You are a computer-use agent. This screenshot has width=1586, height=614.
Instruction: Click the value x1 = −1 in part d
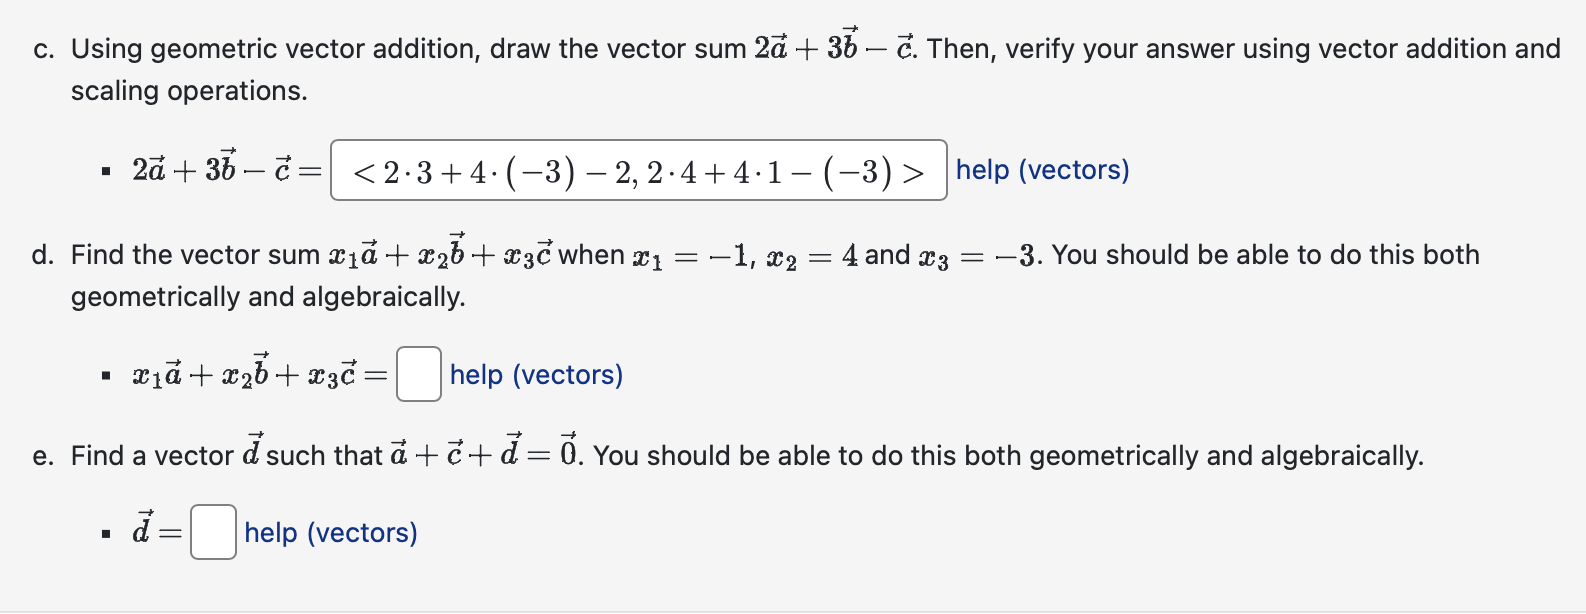pyautogui.click(x=690, y=255)
